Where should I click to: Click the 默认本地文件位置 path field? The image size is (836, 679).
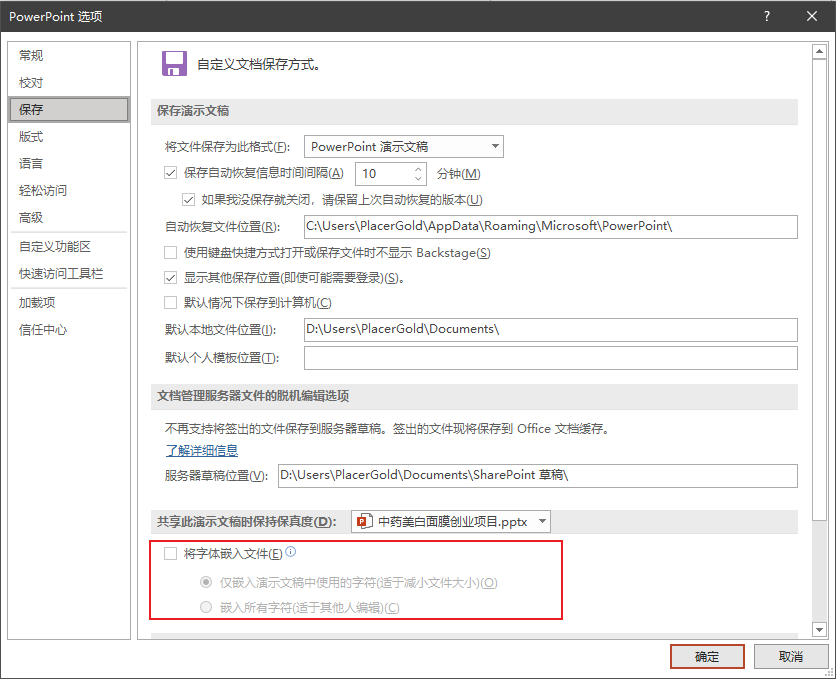pyautogui.click(x=551, y=329)
